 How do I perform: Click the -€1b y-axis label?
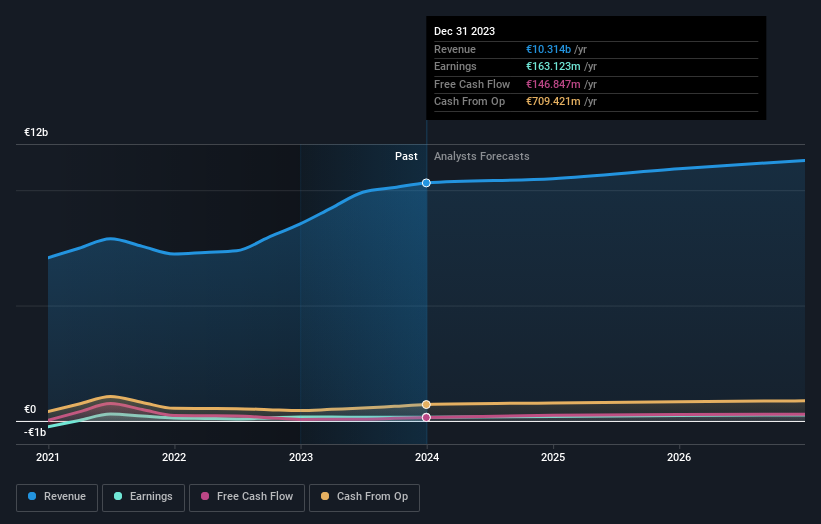(x=35, y=432)
